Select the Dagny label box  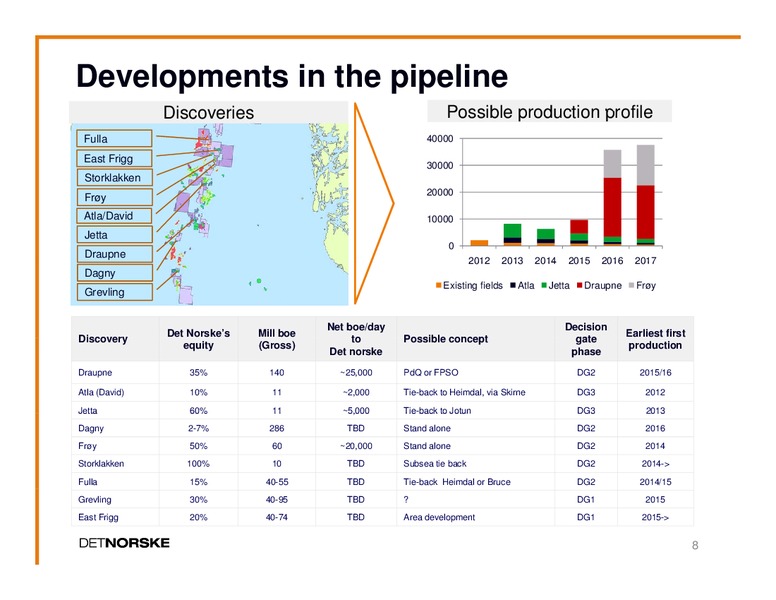[x=114, y=273]
